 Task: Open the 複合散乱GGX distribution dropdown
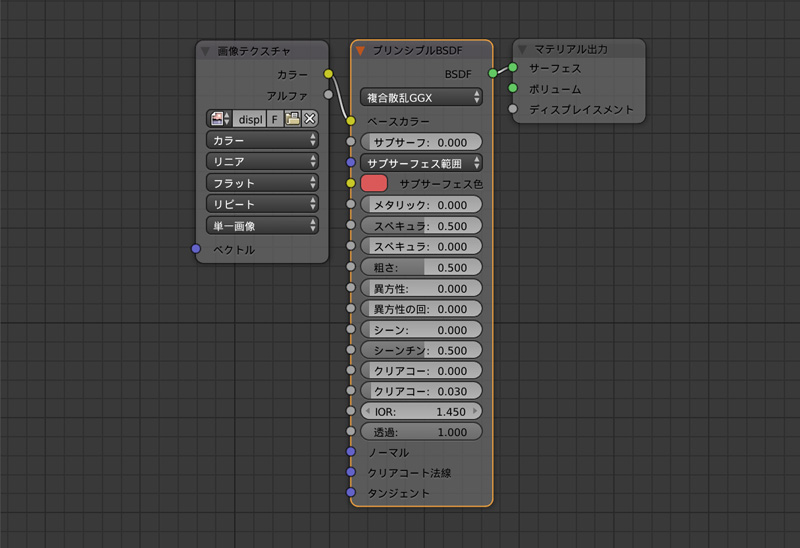pyautogui.click(x=421, y=97)
